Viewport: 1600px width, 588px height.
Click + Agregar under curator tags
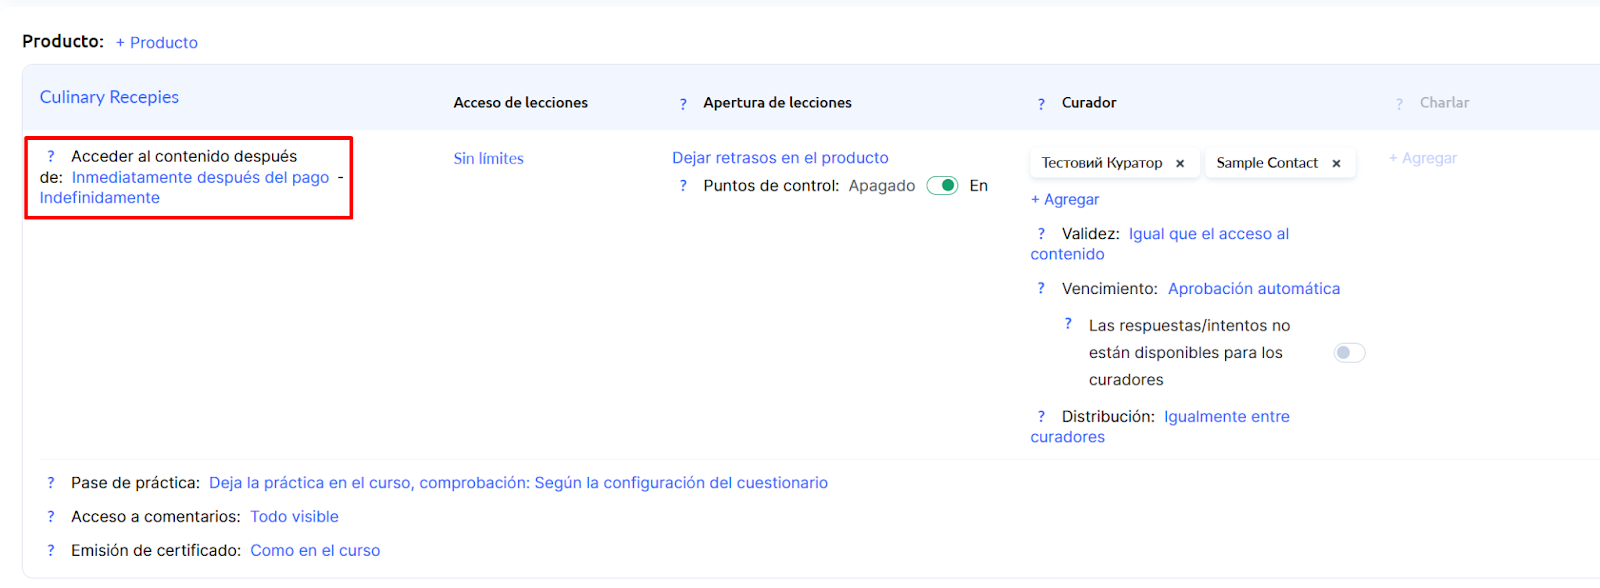click(1065, 200)
